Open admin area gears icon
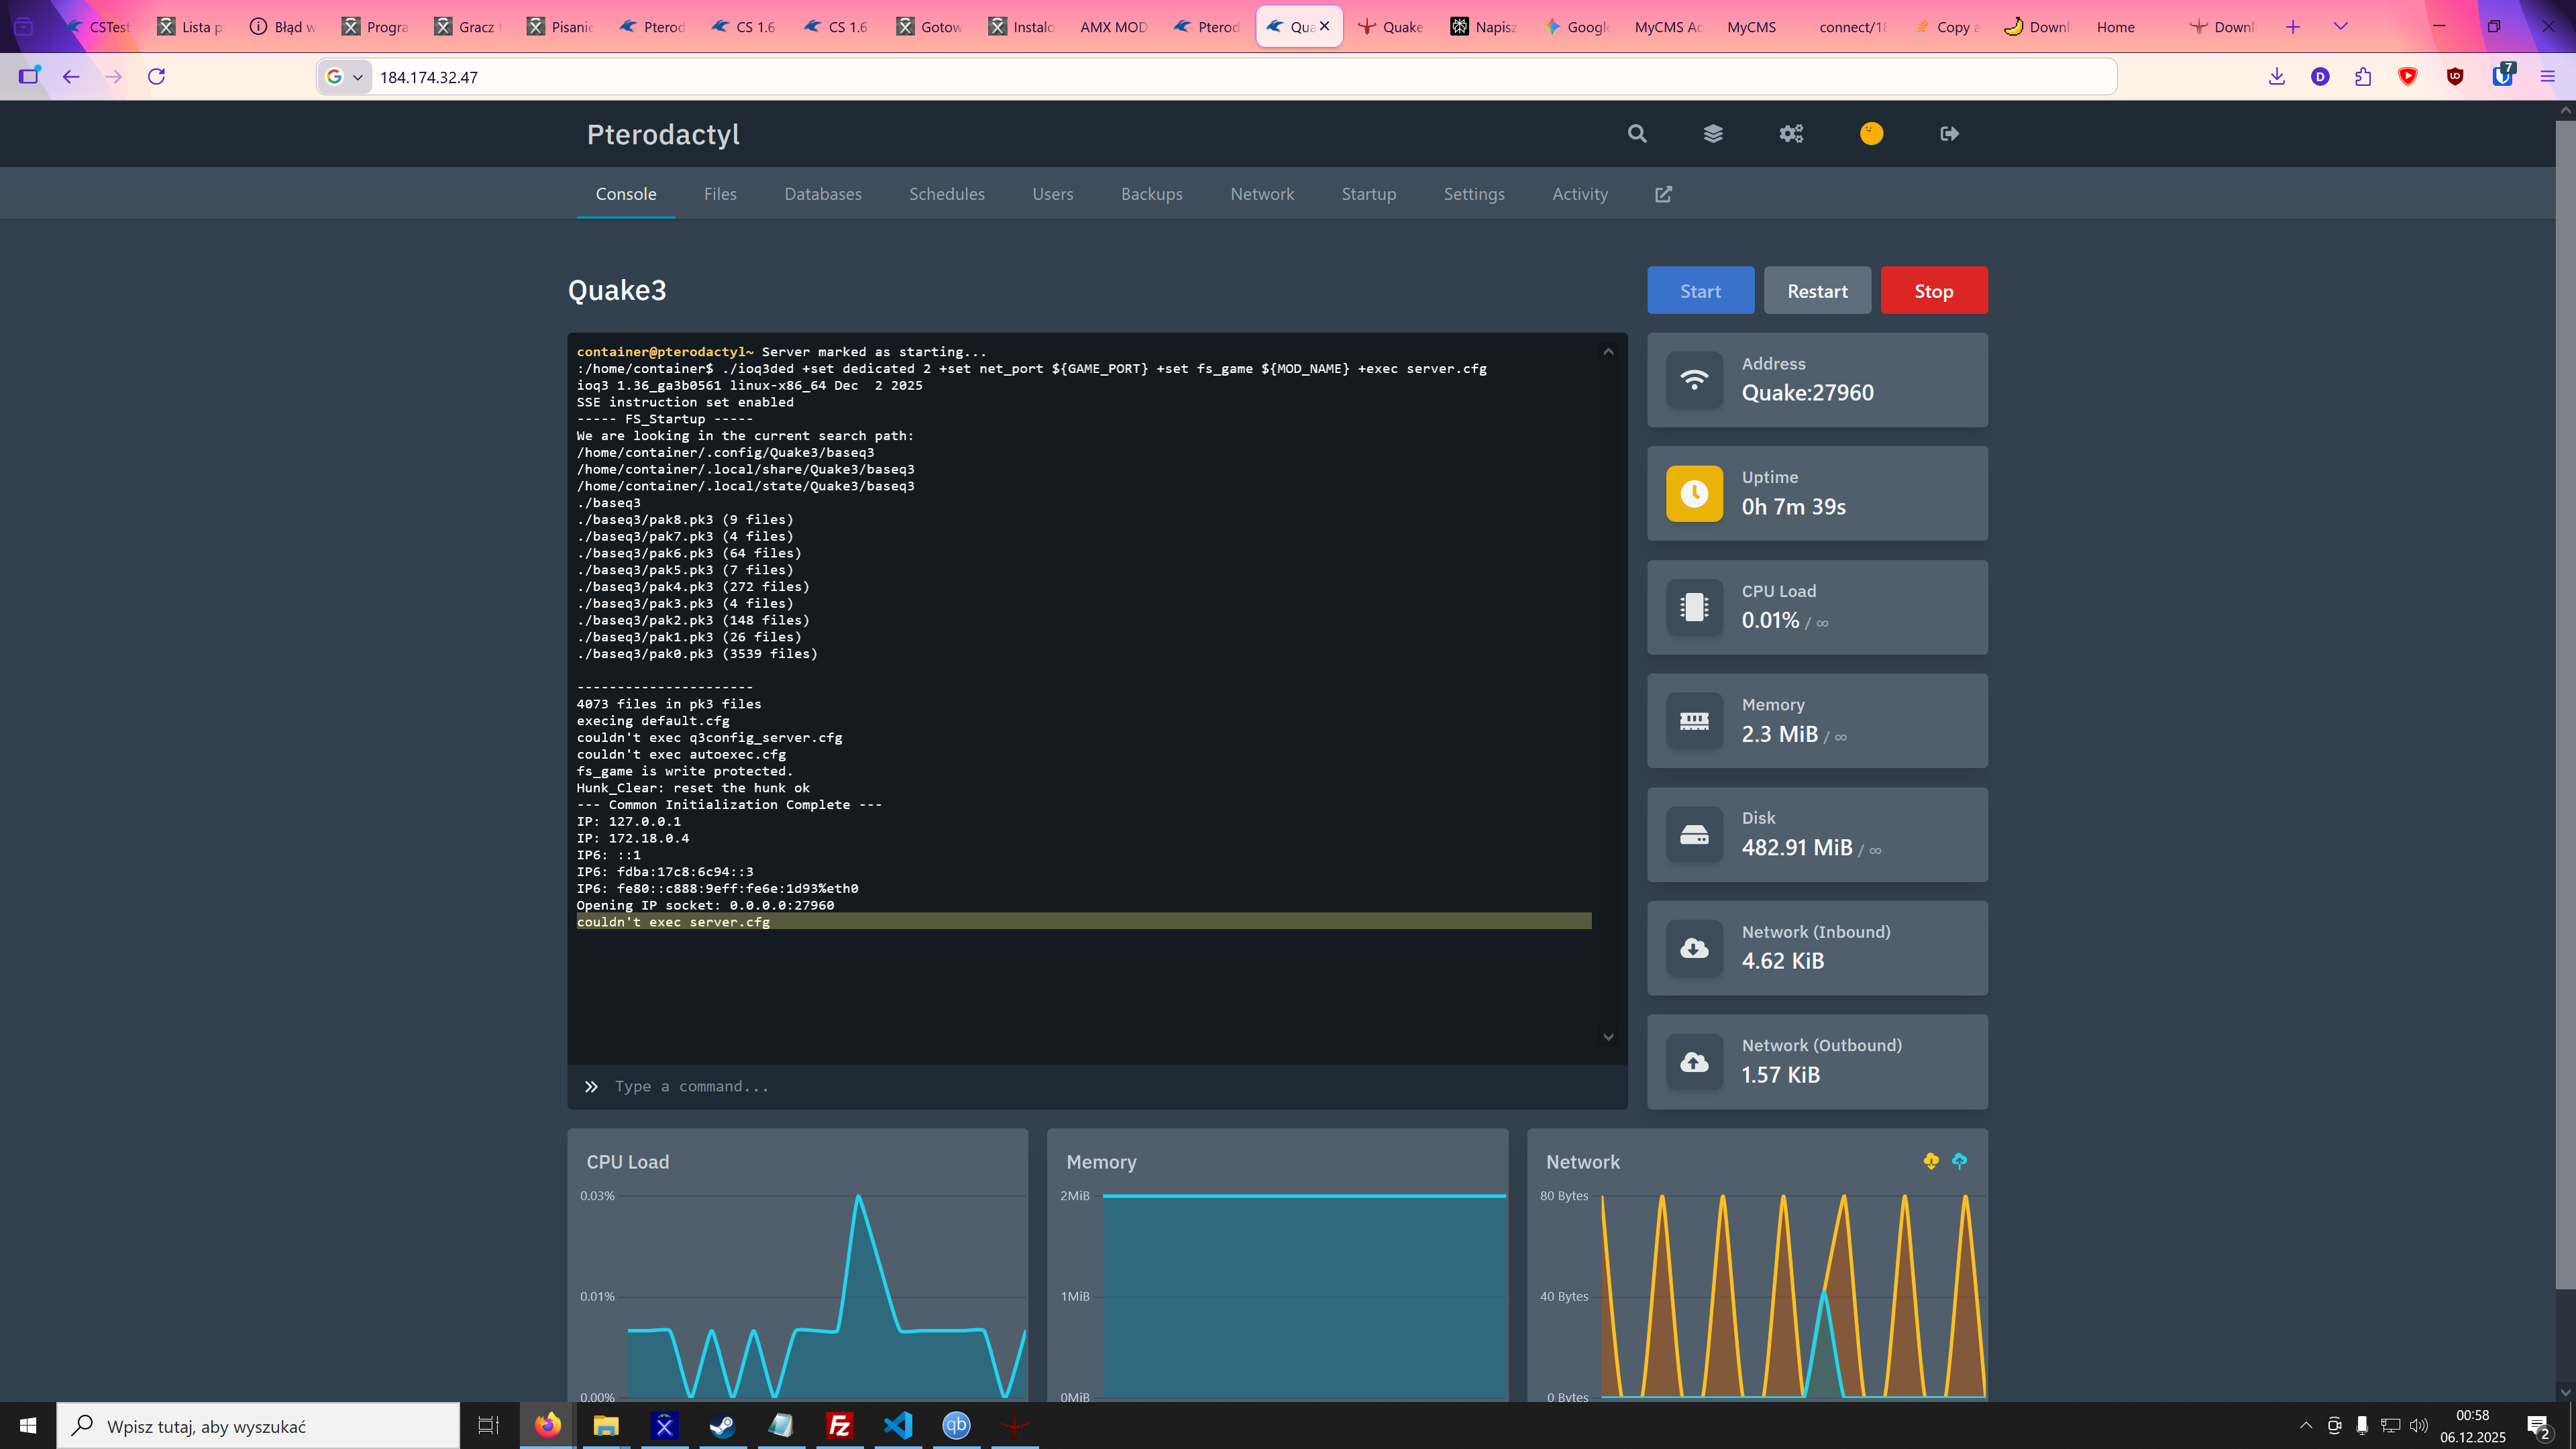This screenshot has width=2576, height=1449. pos(1791,134)
